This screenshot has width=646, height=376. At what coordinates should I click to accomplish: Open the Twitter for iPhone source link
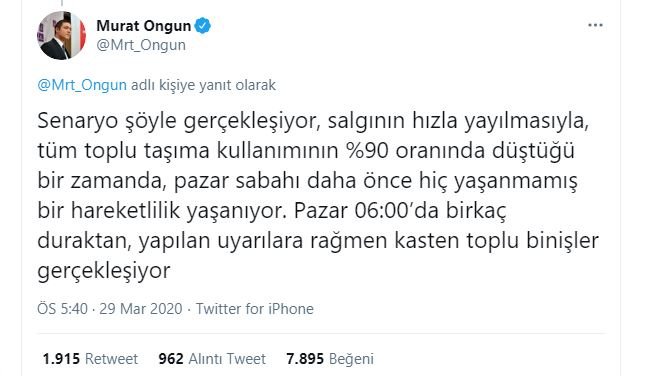coord(255,309)
